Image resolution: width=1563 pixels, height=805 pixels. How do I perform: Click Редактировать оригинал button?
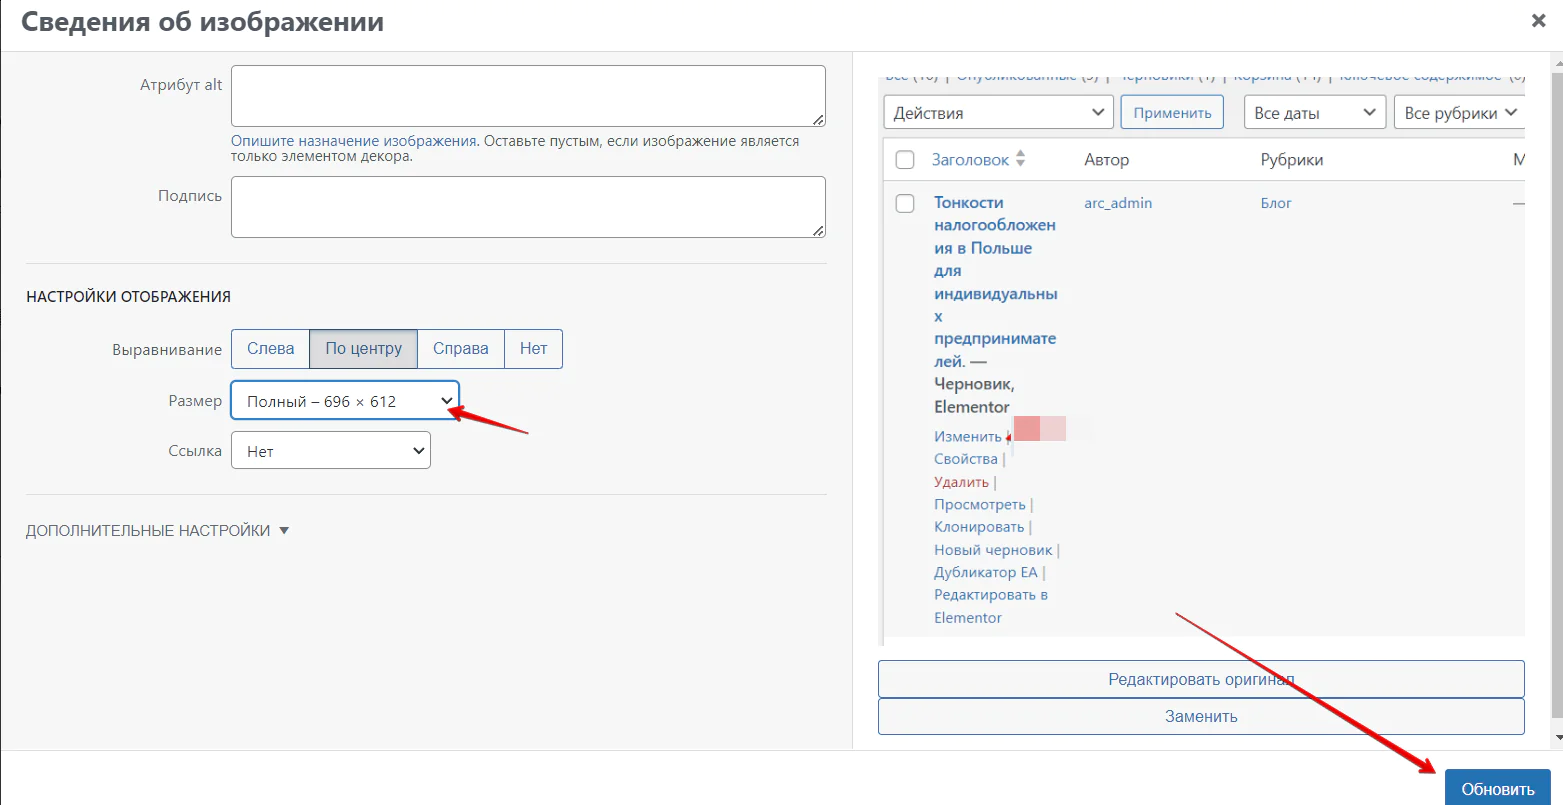point(1200,679)
